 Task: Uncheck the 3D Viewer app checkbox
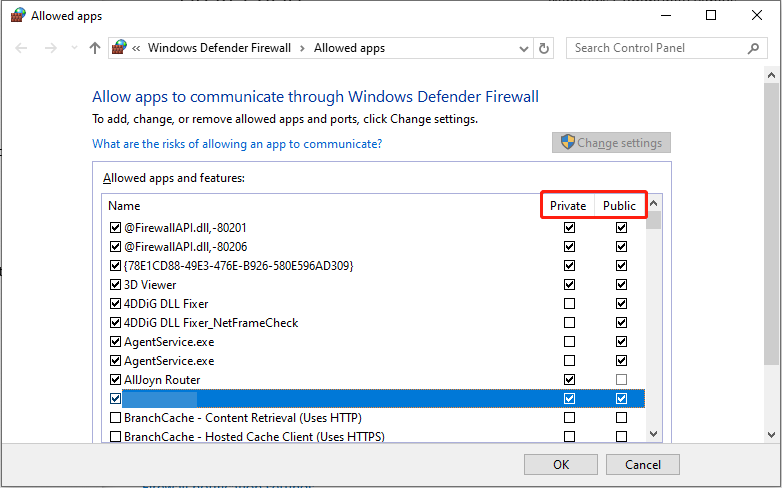tap(115, 285)
